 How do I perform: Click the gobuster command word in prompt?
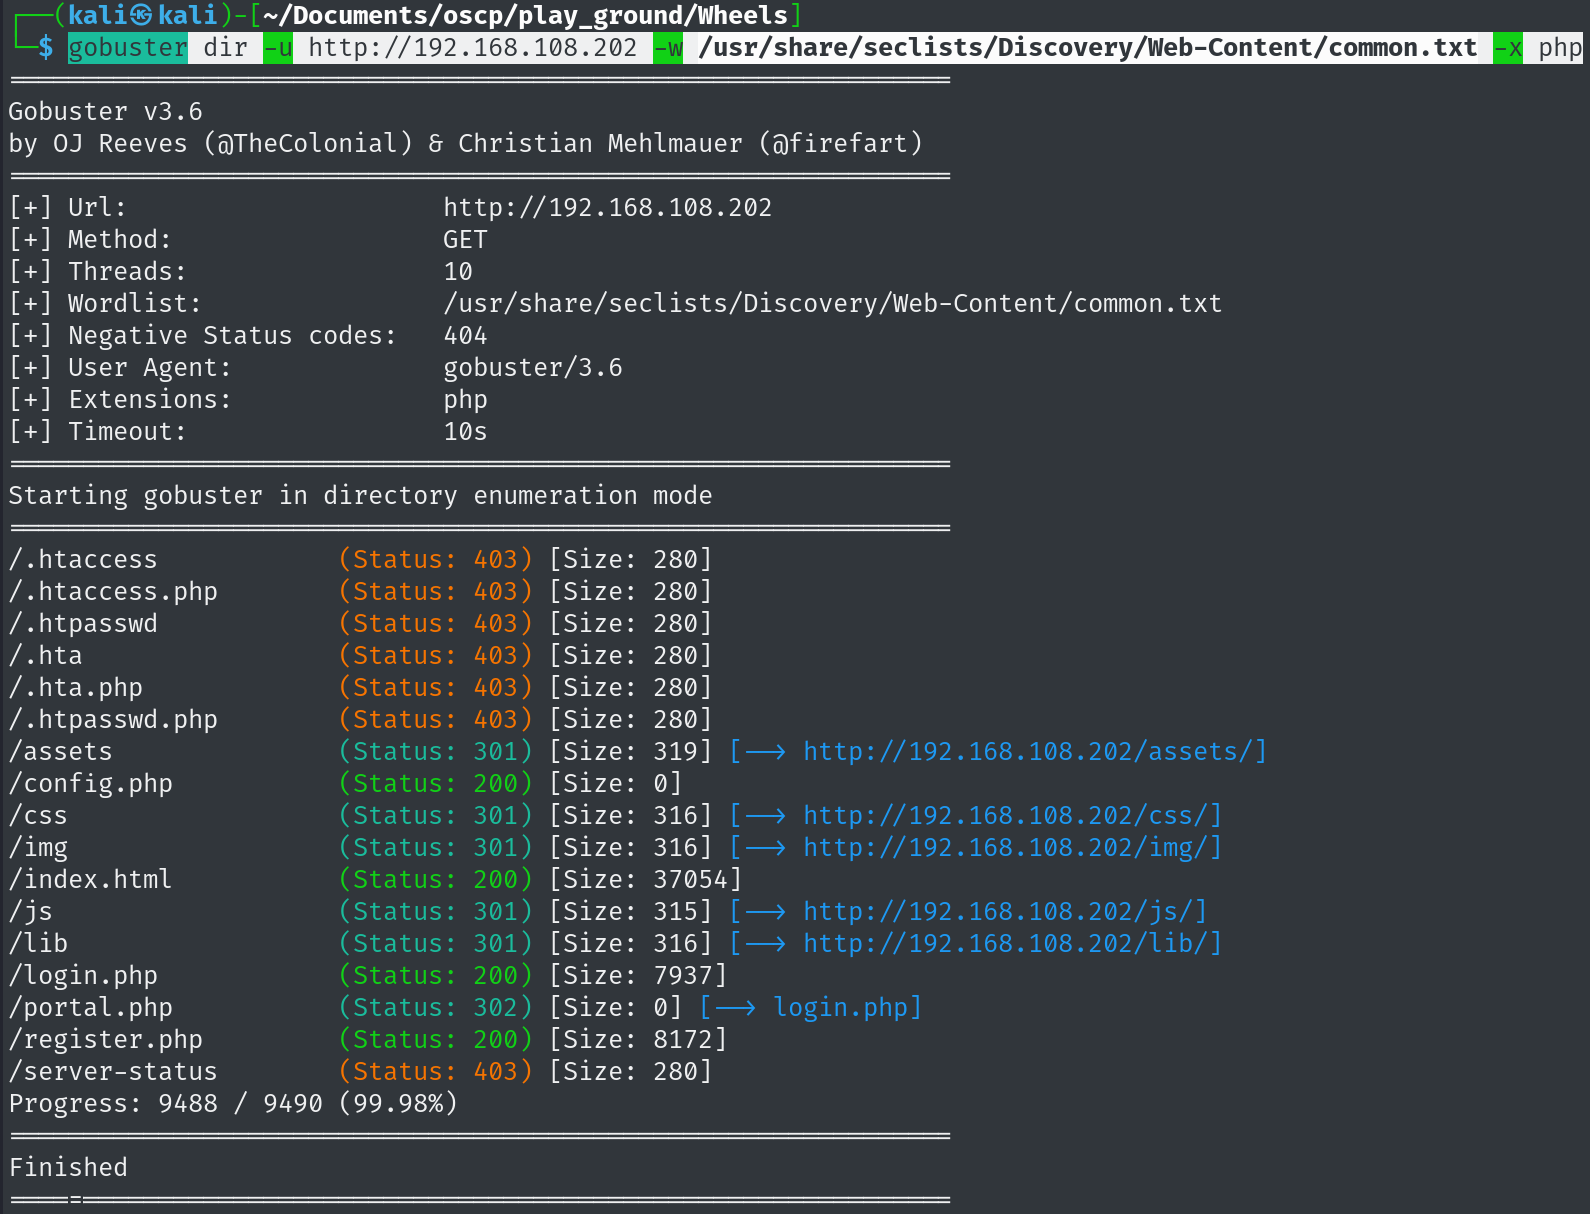click(128, 47)
